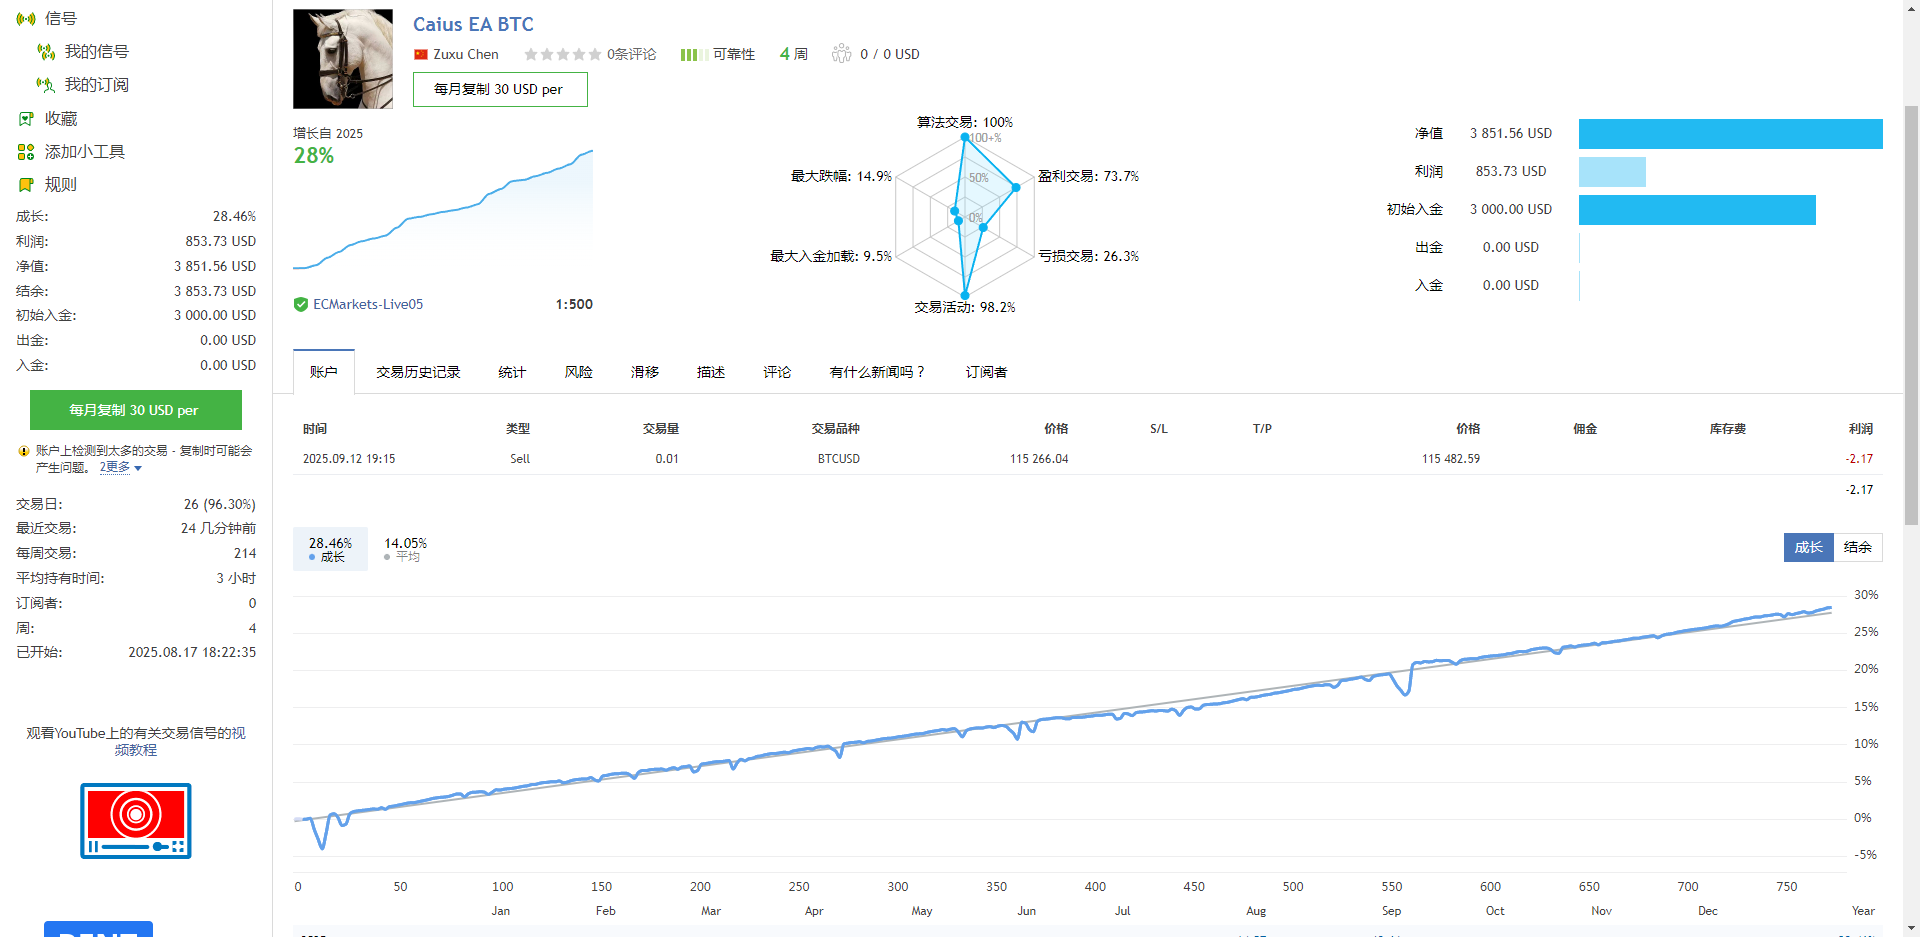Click the Sell type cell
Viewport: 1920px width, 937px height.
pos(520,459)
